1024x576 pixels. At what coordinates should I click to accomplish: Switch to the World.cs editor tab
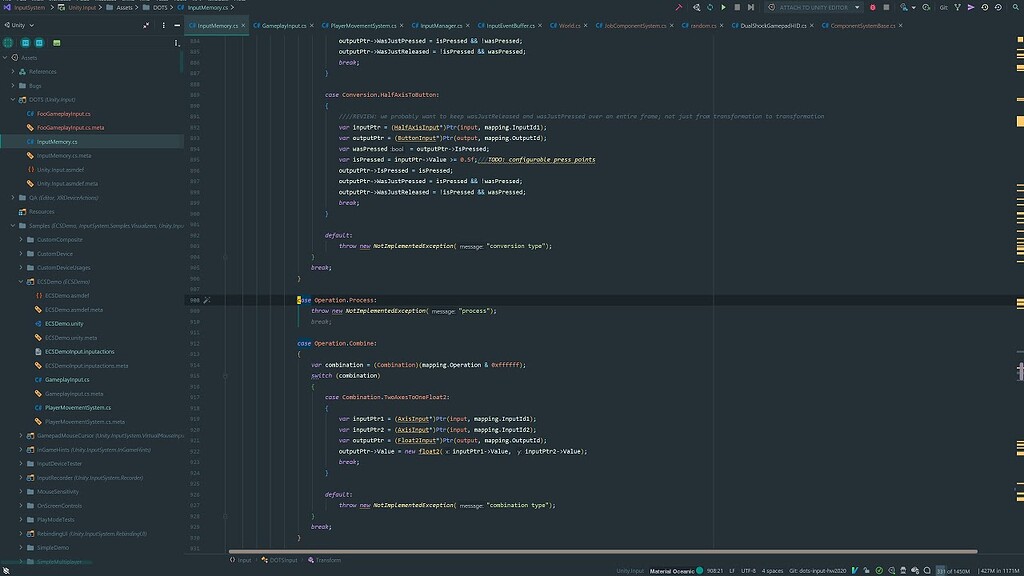click(x=566, y=26)
